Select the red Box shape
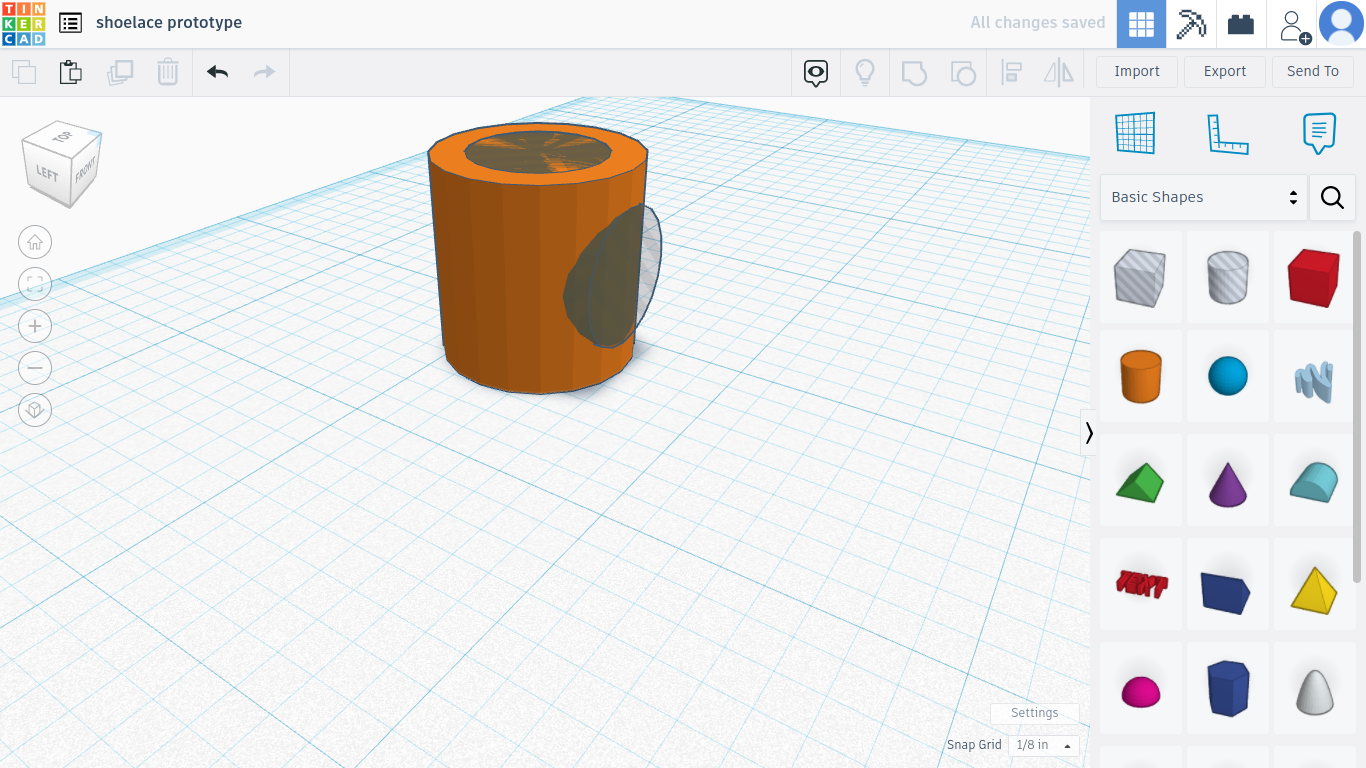This screenshot has width=1366, height=768. coord(1314,277)
